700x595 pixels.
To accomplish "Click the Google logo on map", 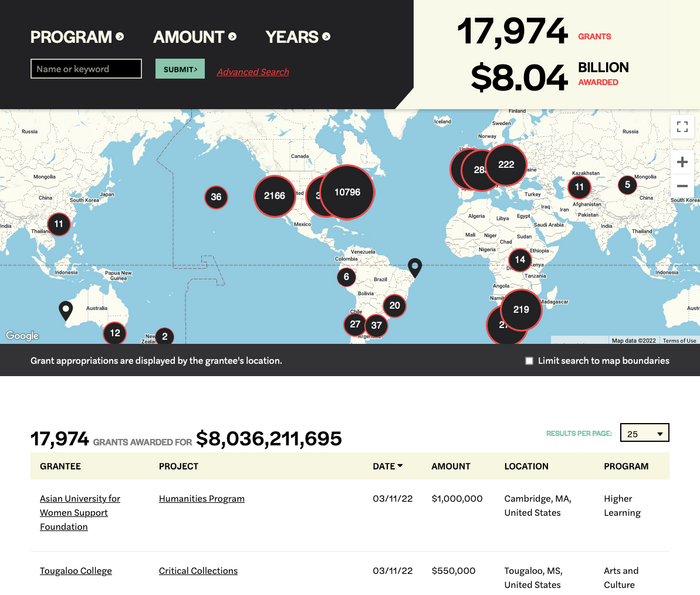I will coord(22,336).
